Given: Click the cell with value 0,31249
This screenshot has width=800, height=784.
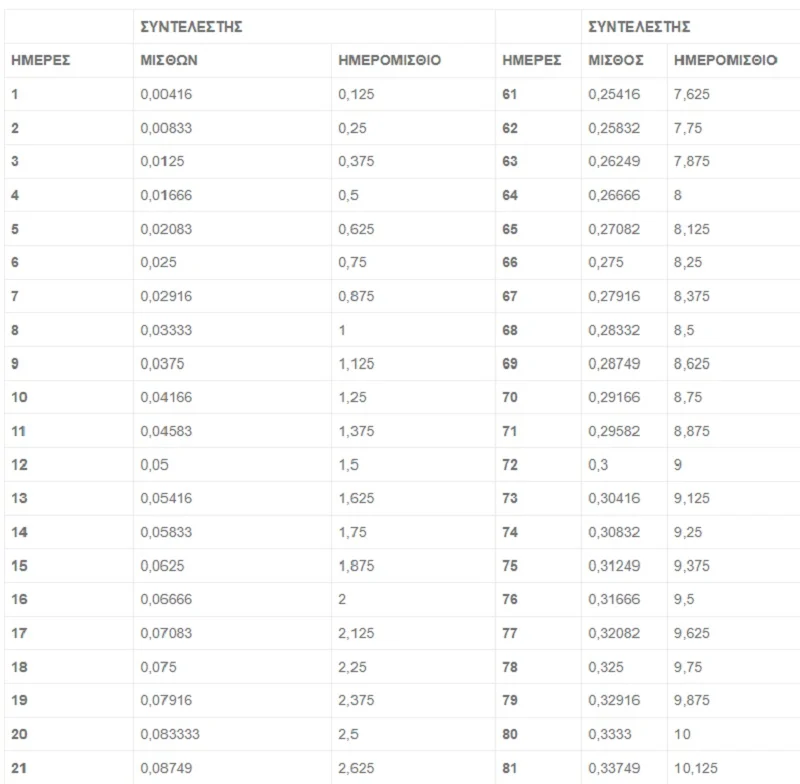Looking at the screenshot, I should pyautogui.click(x=615, y=566).
